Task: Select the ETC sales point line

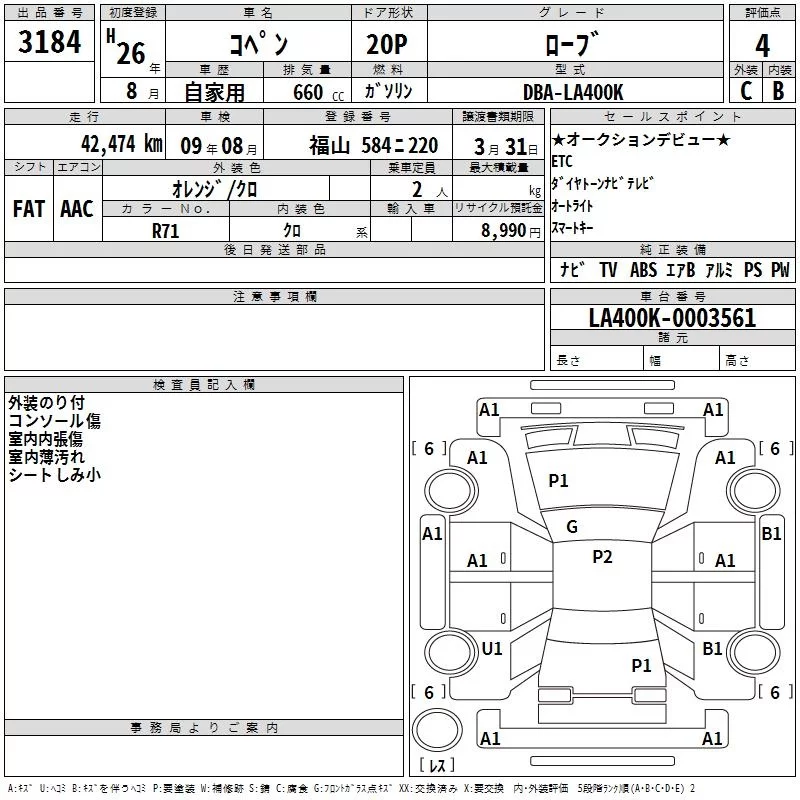Action: [562, 161]
